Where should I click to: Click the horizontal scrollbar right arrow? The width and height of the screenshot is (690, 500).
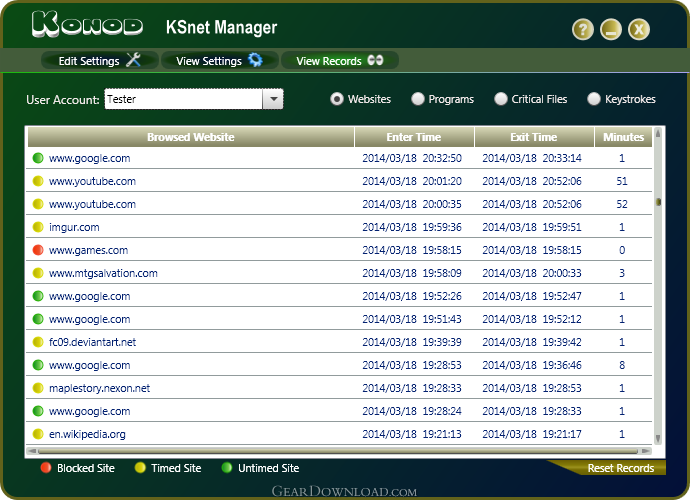(x=646, y=451)
